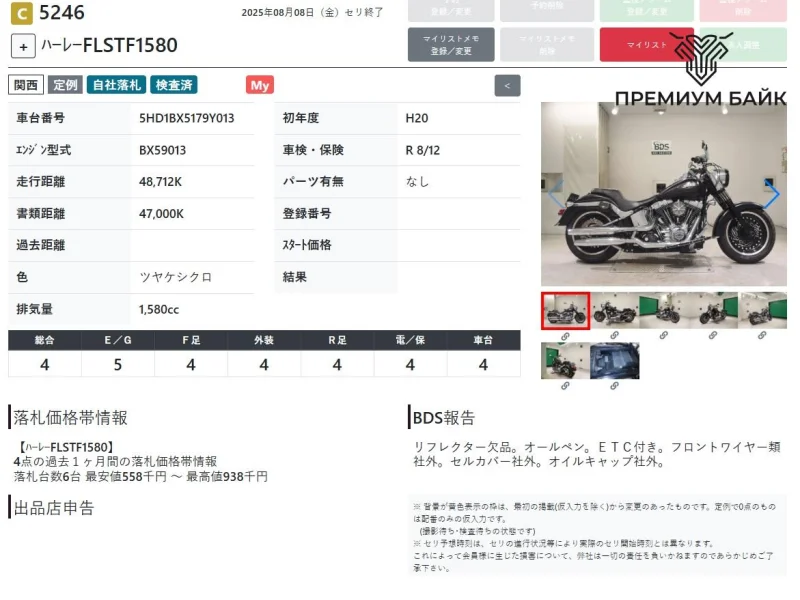Click the 自社落札 status tag
Image resolution: width=800 pixels, height=600 pixels.
click(x=116, y=85)
